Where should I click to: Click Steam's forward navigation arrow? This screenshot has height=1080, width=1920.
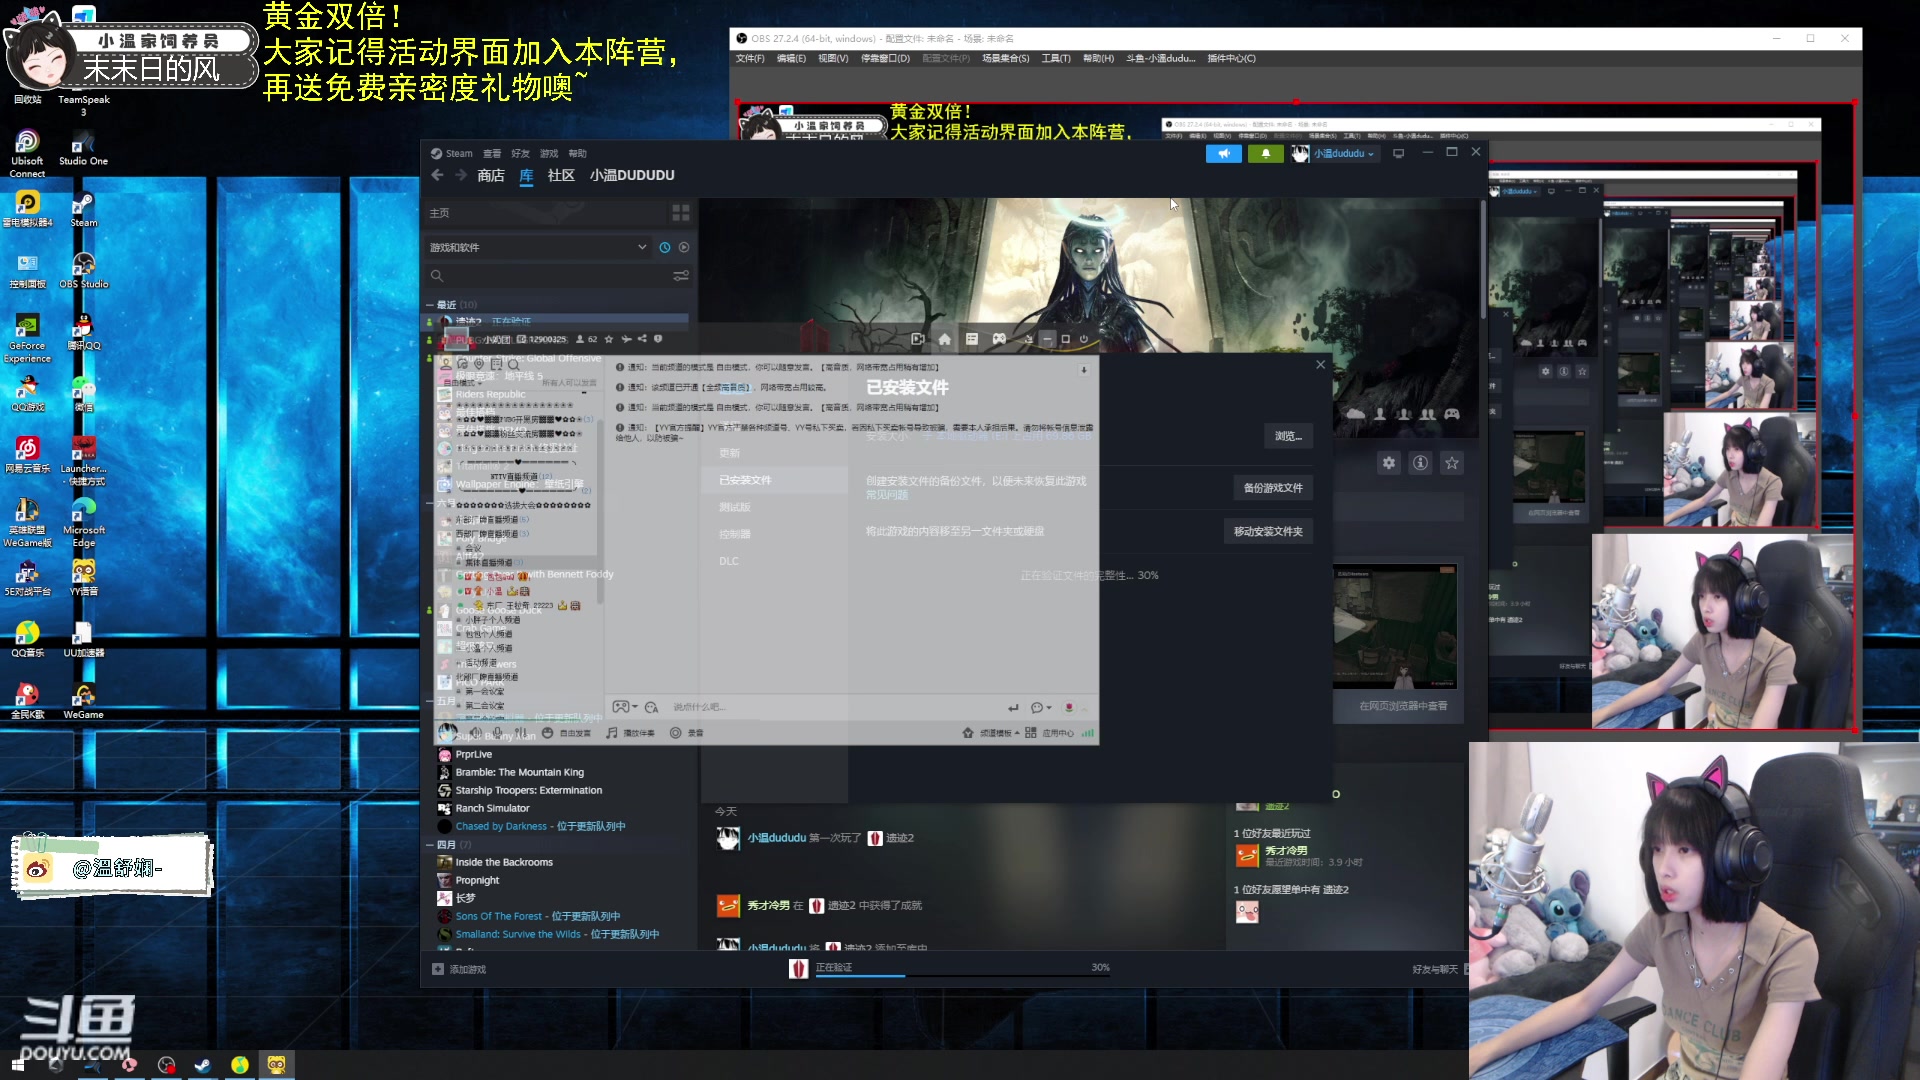coord(461,175)
